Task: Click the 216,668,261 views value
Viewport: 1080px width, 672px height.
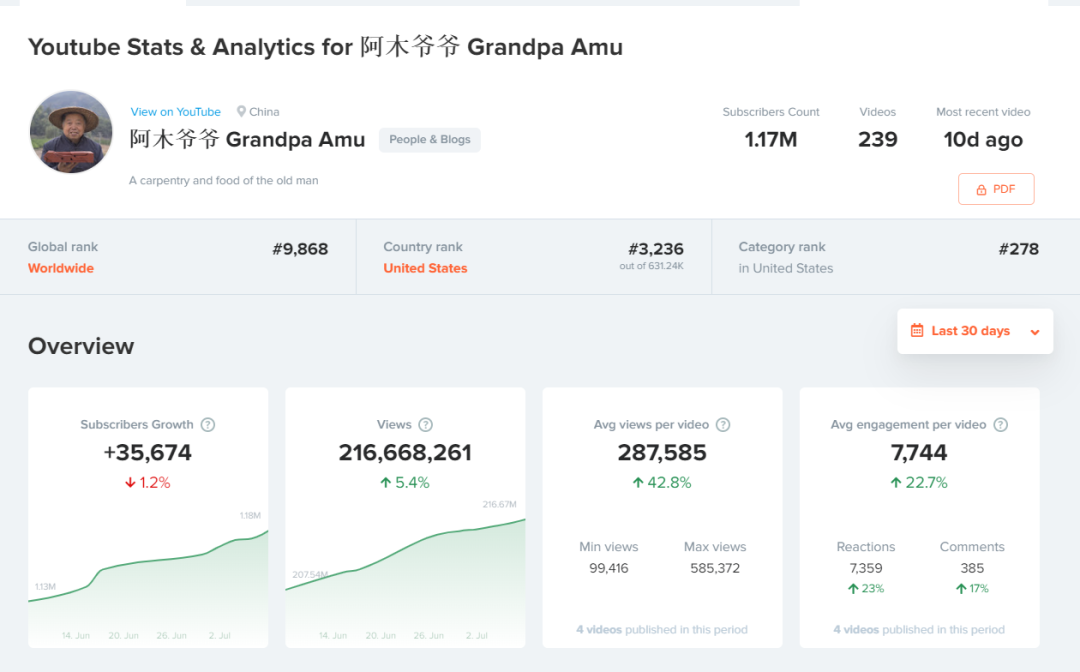Action: click(405, 453)
